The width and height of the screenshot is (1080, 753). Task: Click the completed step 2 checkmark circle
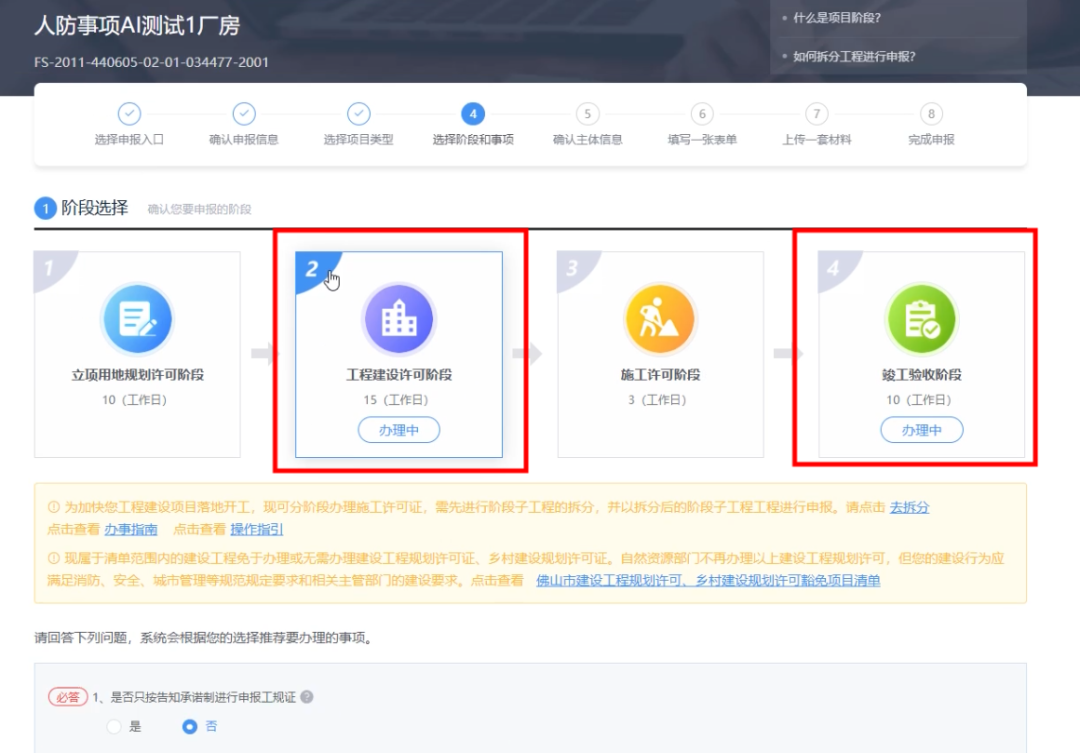click(244, 114)
